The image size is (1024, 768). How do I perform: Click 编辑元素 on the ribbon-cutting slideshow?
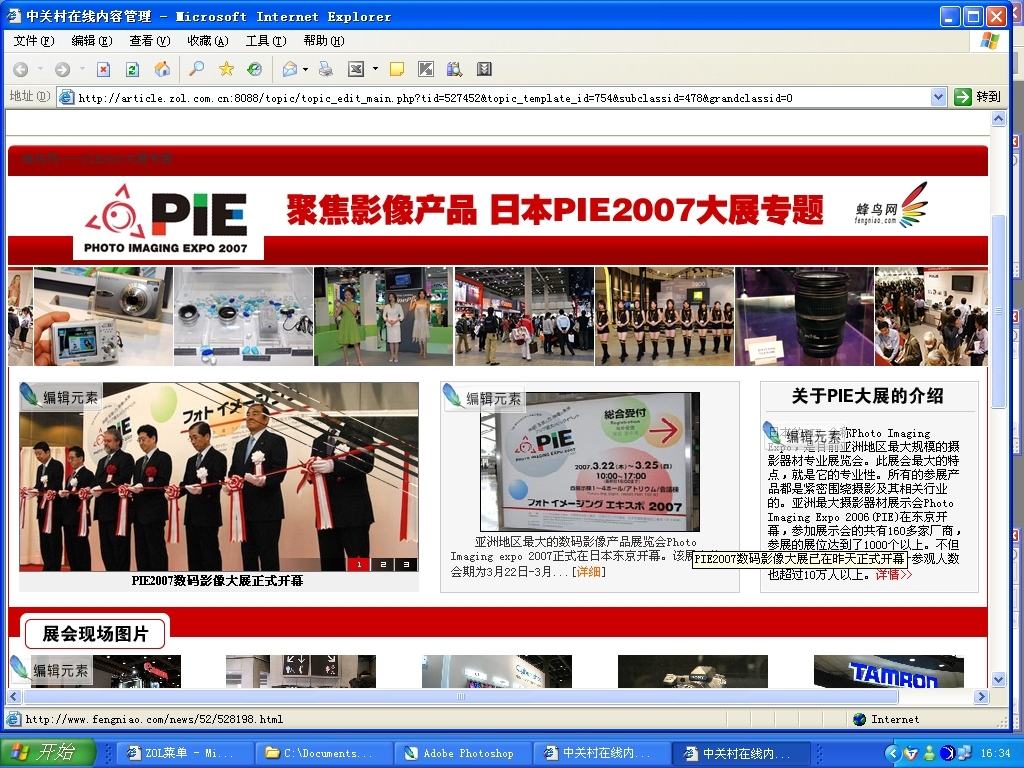click(x=60, y=396)
